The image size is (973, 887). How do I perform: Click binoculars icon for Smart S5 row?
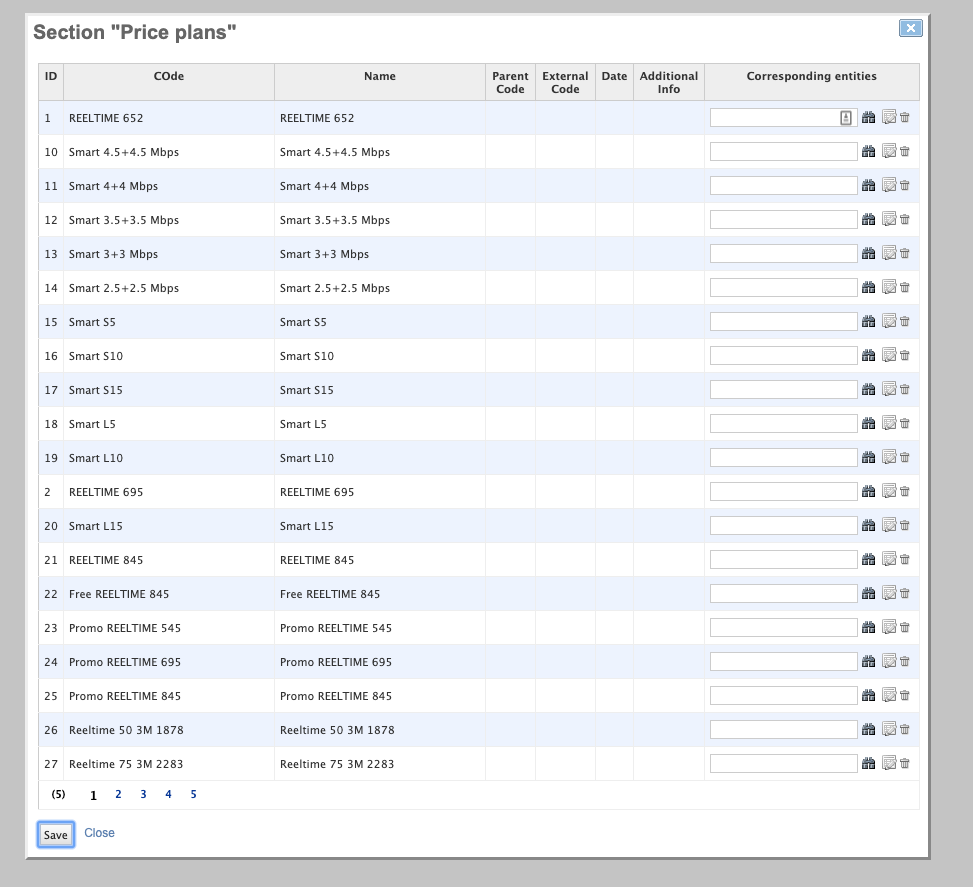(868, 322)
